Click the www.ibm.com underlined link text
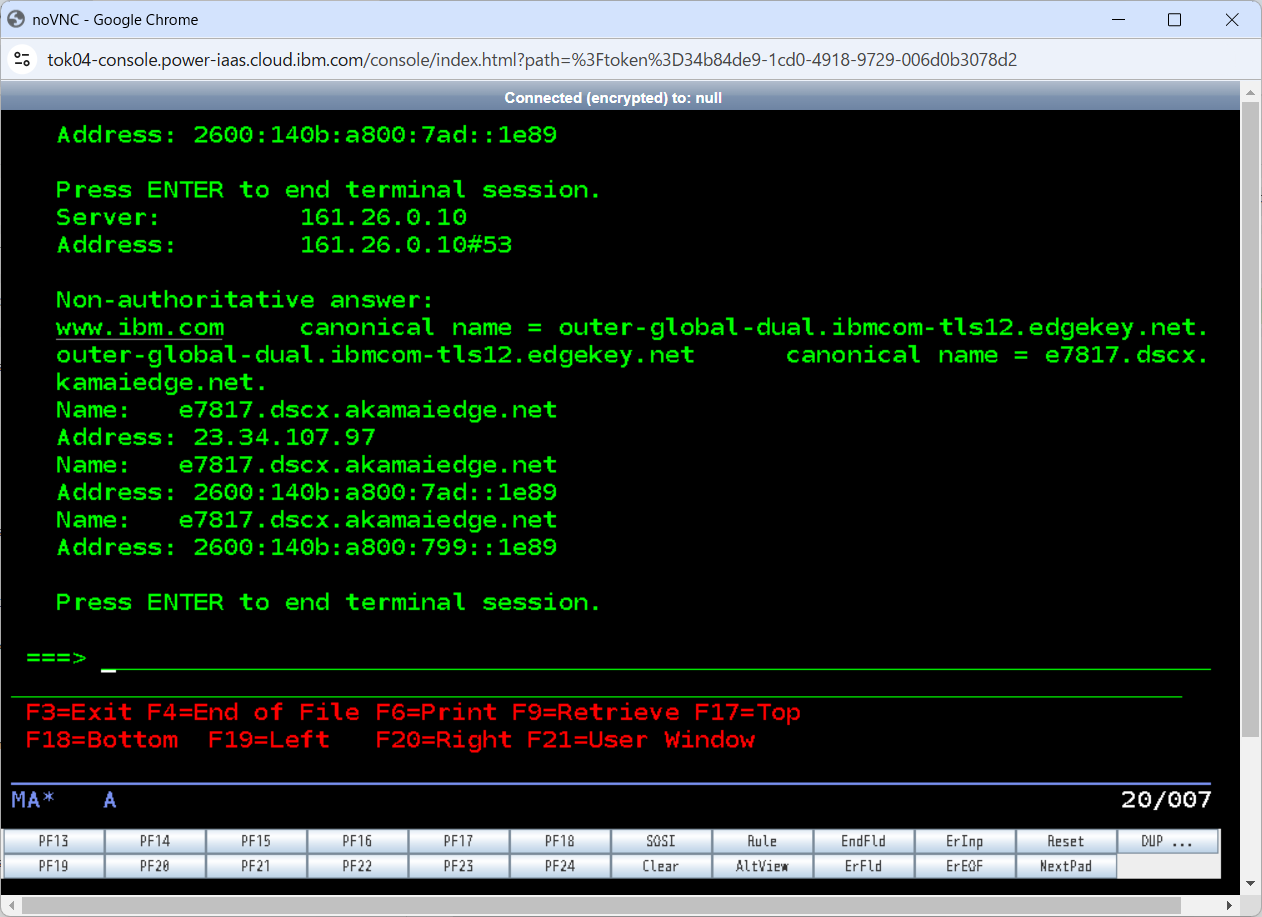This screenshot has height=917, width=1262. [140, 328]
